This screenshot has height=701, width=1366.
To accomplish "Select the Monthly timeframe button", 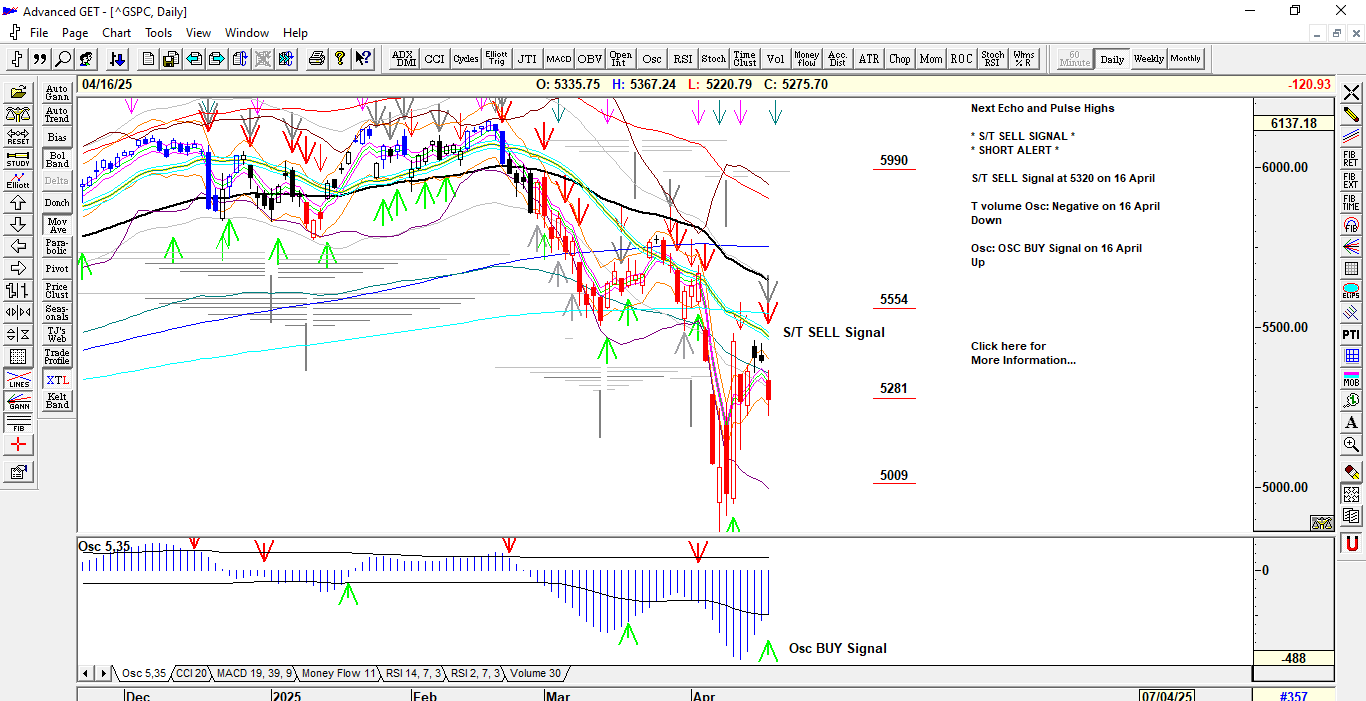I will pyautogui.click(x=1186, y=59).
